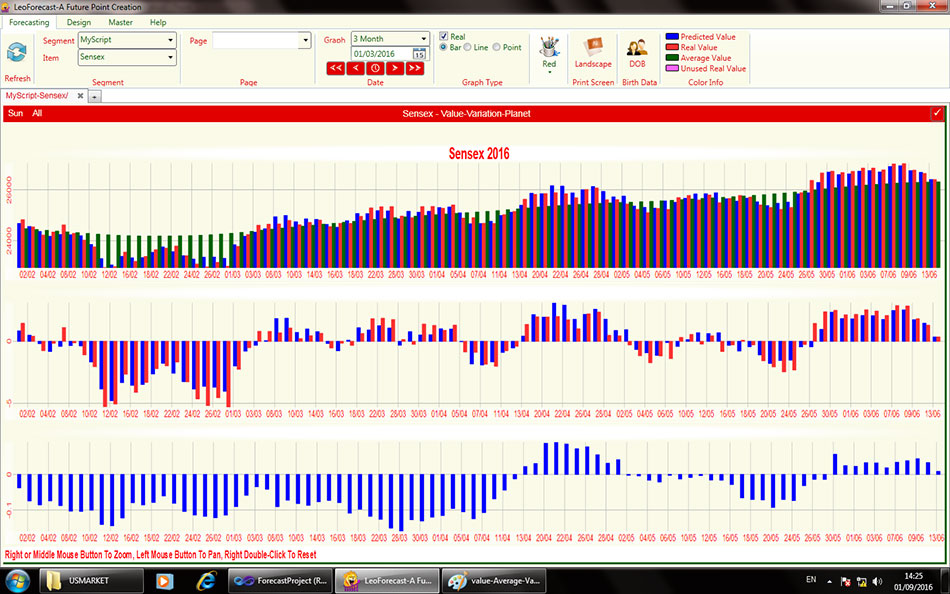Click the volume speaker icon in the tray
This screenshot has width=950, height=594.
[877, 582]
